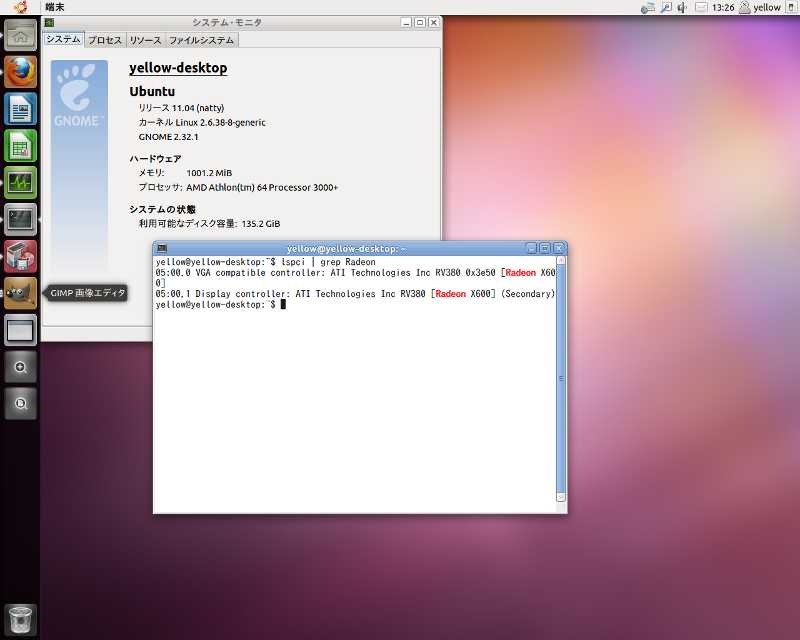Click the terminal vertical scrollbar thumb
This screenshot has height=640, width=800.
coord(561,379)
